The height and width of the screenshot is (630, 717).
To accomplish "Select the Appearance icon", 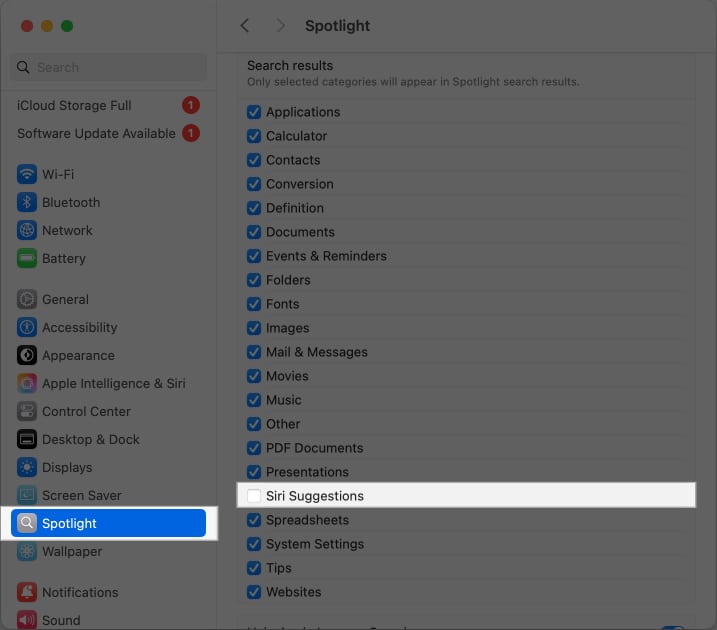I will (27, 355).
